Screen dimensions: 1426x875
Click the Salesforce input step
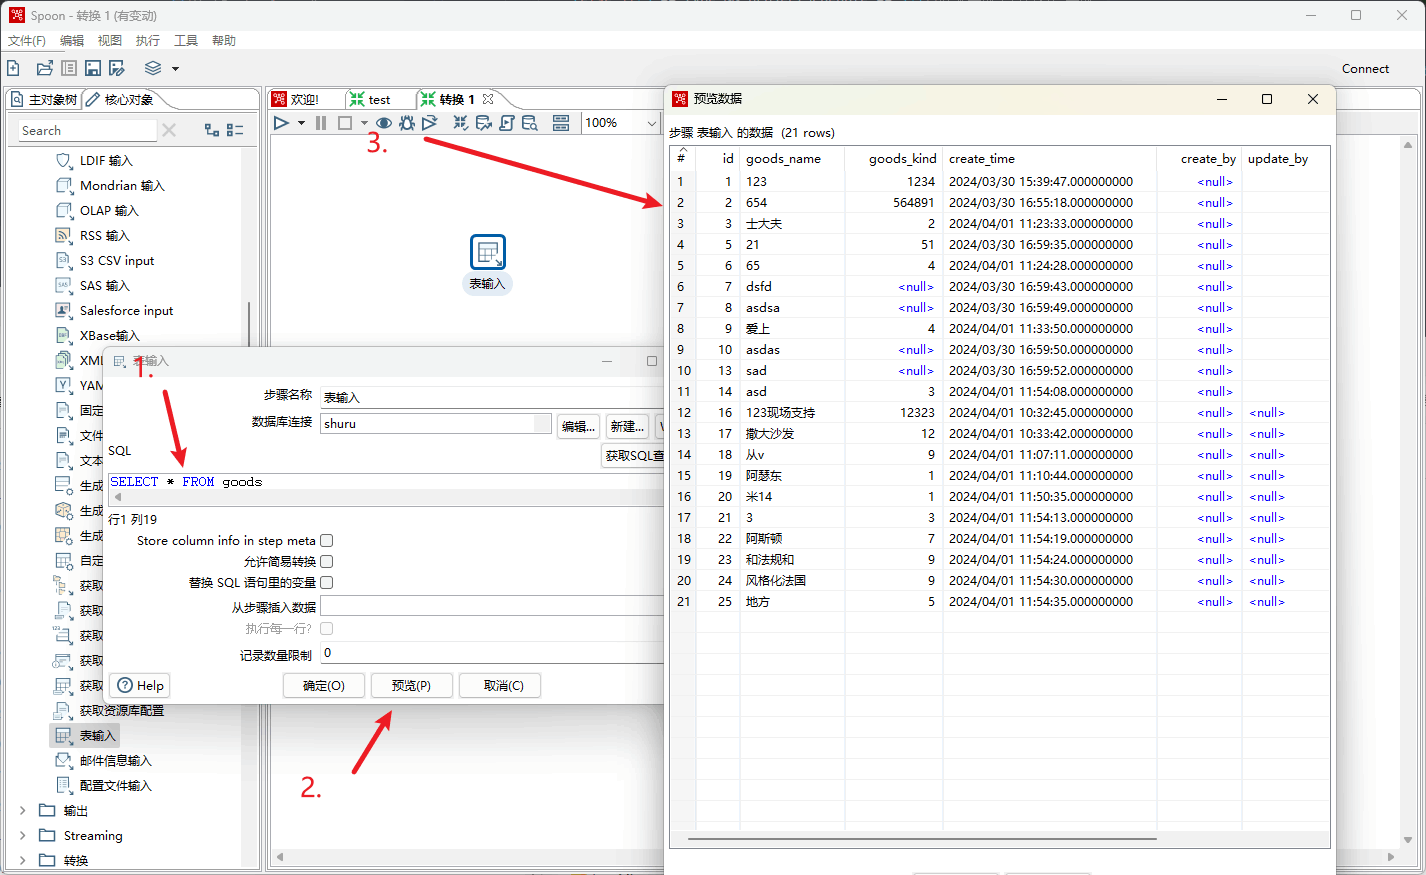coord(126,310)
